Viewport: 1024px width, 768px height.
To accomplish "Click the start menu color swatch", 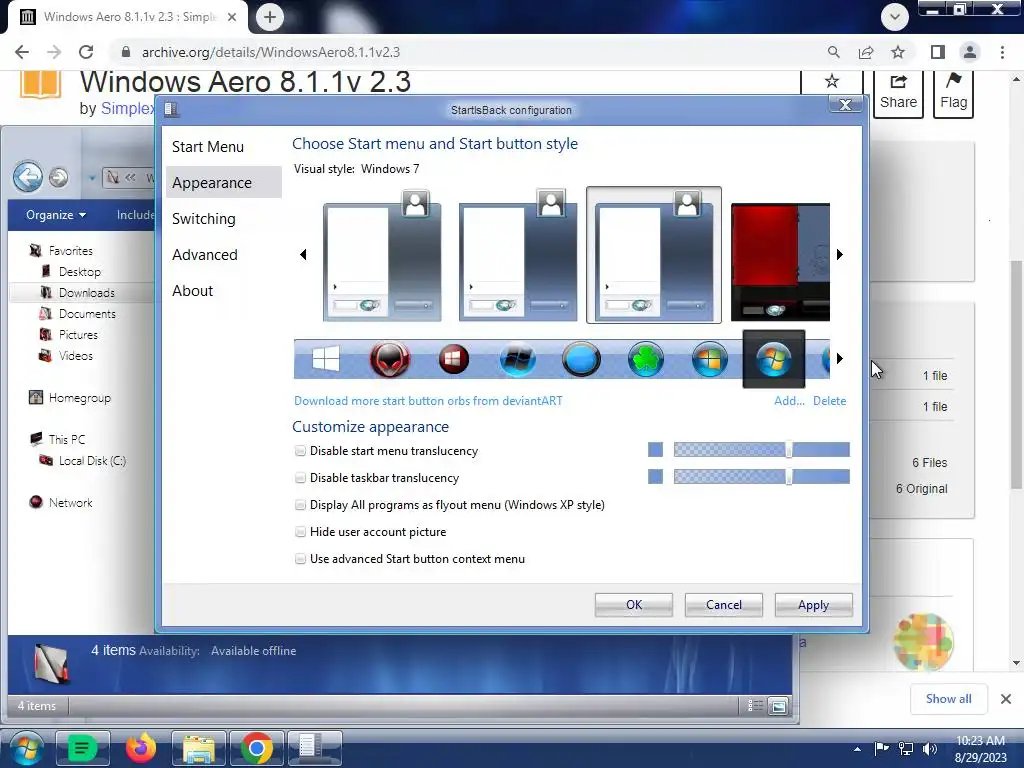I will click(655, 449).
